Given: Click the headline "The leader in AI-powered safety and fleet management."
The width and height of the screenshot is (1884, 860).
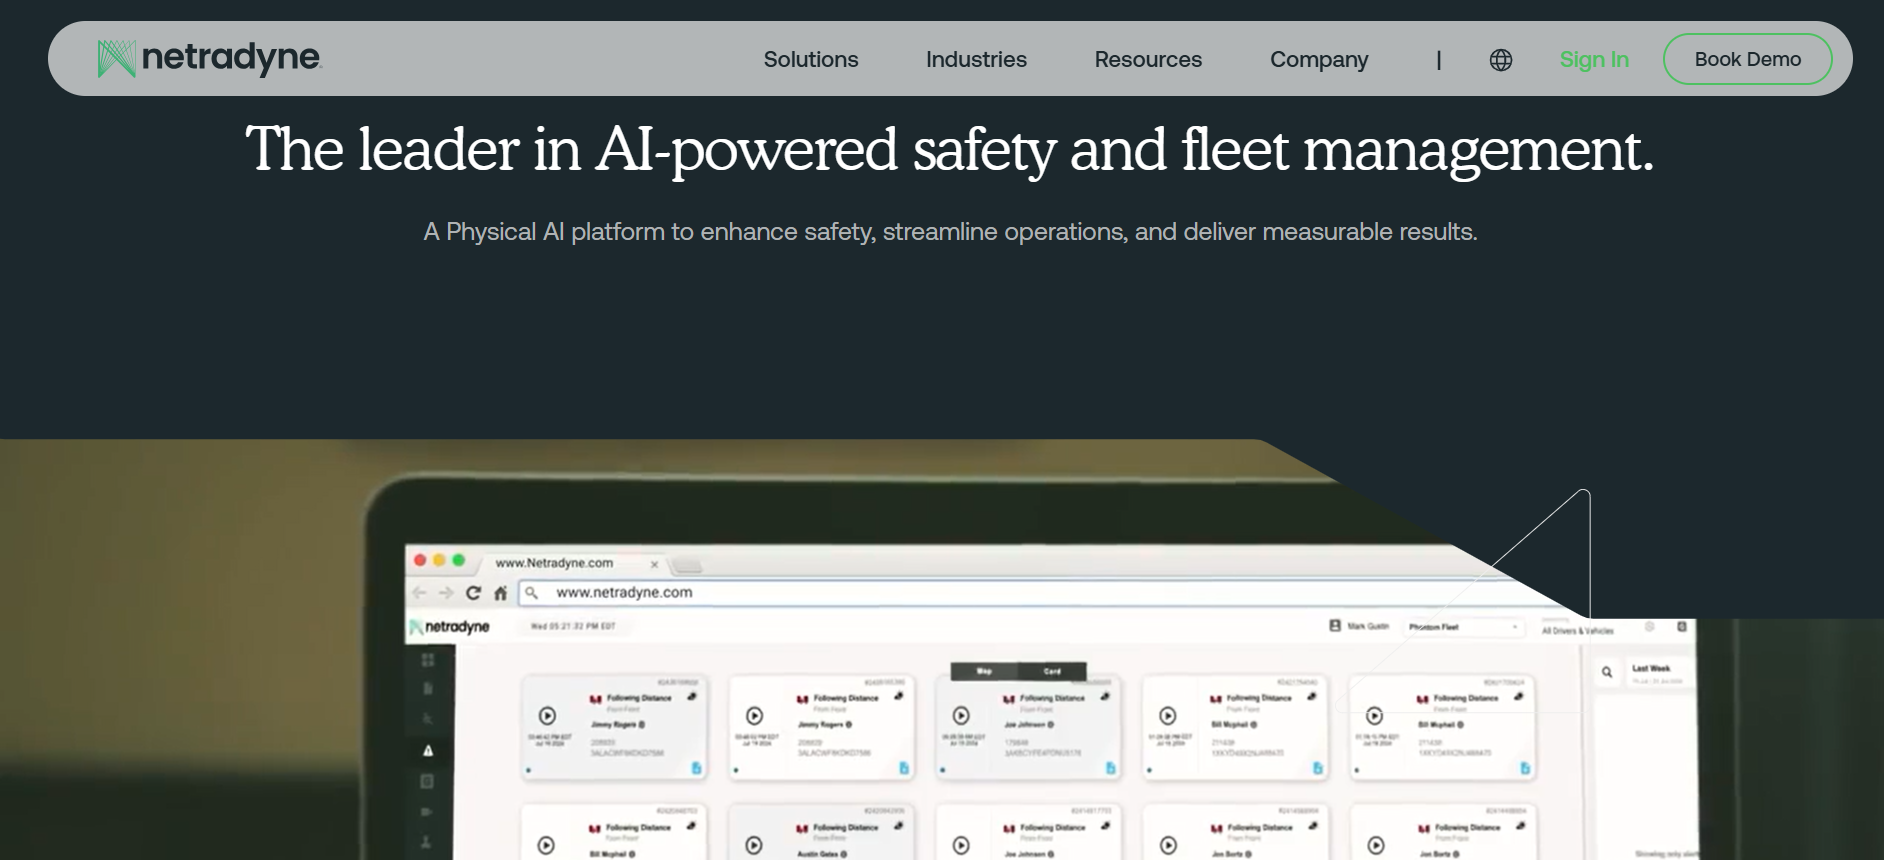Looking at the screenshot, I should [x=950, y=150].
